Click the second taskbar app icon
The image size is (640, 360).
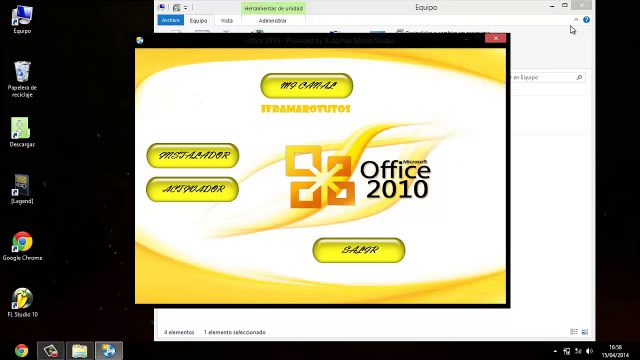[51, 351]
